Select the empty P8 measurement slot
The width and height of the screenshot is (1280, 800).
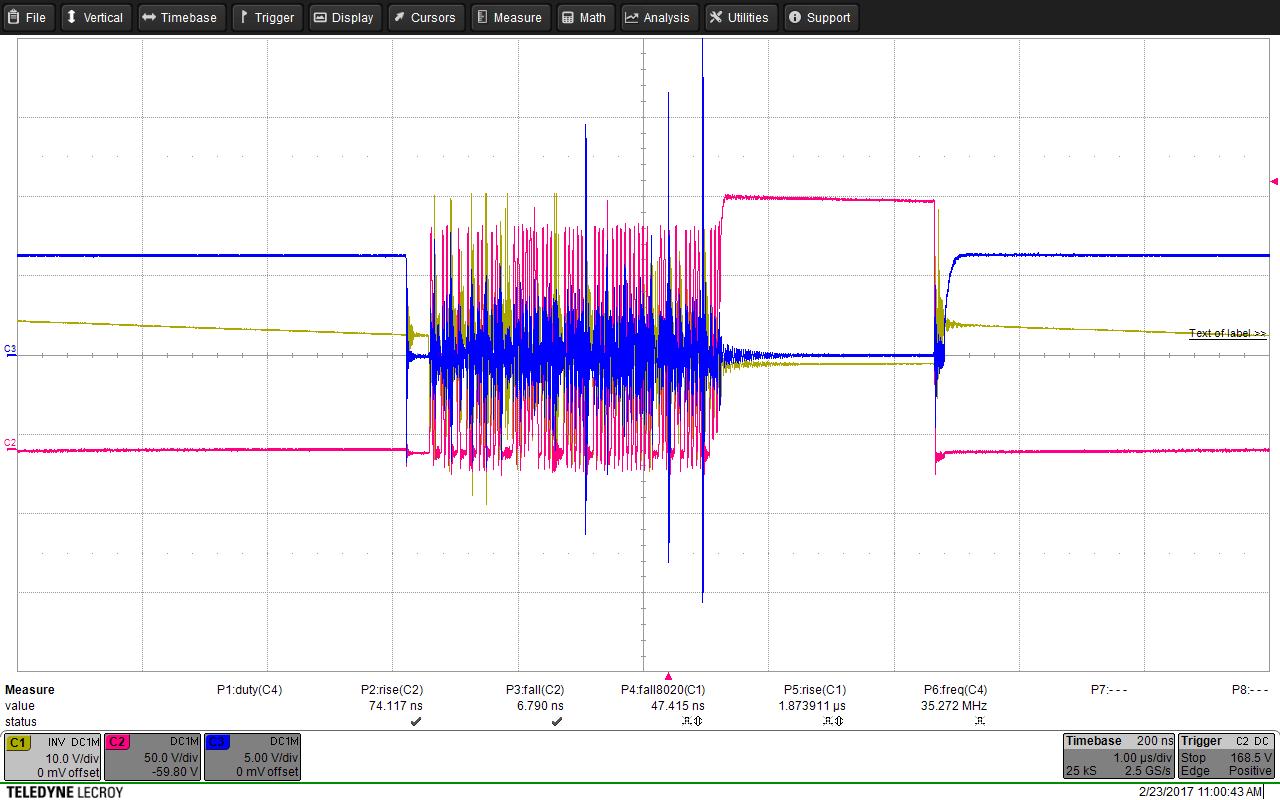pyautogui.click(x=1250, y=690)
